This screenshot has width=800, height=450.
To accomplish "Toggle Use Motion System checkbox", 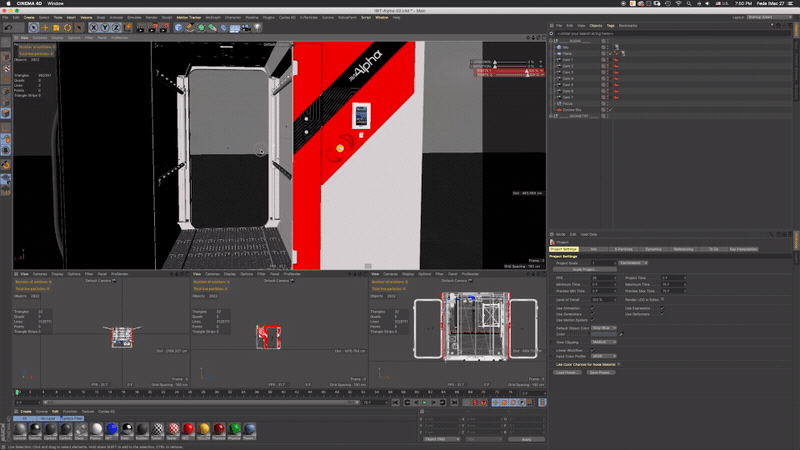I will click(592, 320).
